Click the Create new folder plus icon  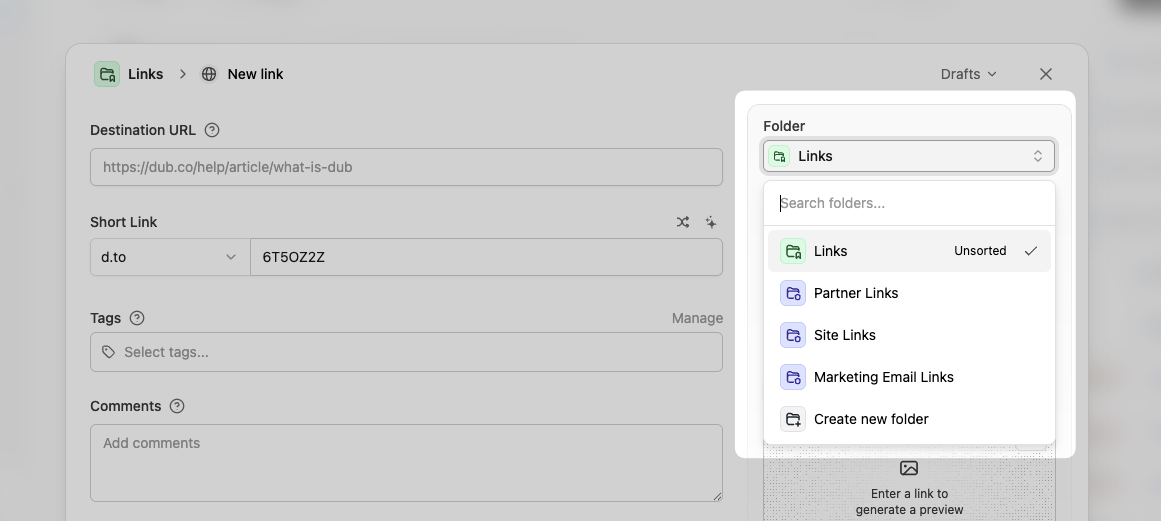coord(793,419)
